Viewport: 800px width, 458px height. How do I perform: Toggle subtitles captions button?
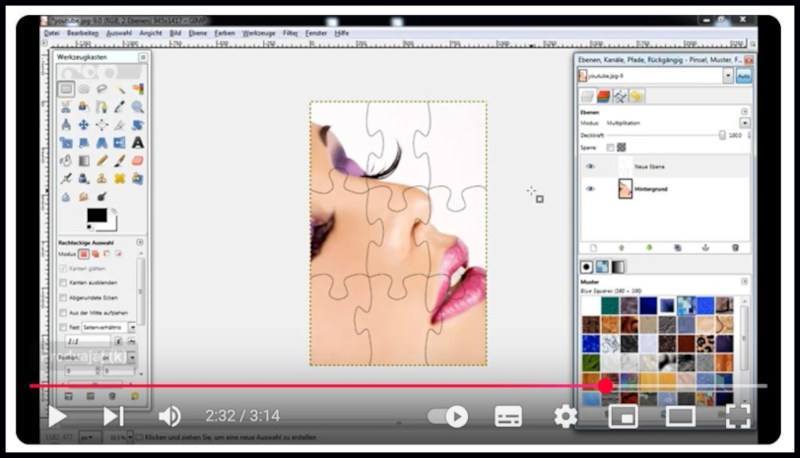pos(508,416)
